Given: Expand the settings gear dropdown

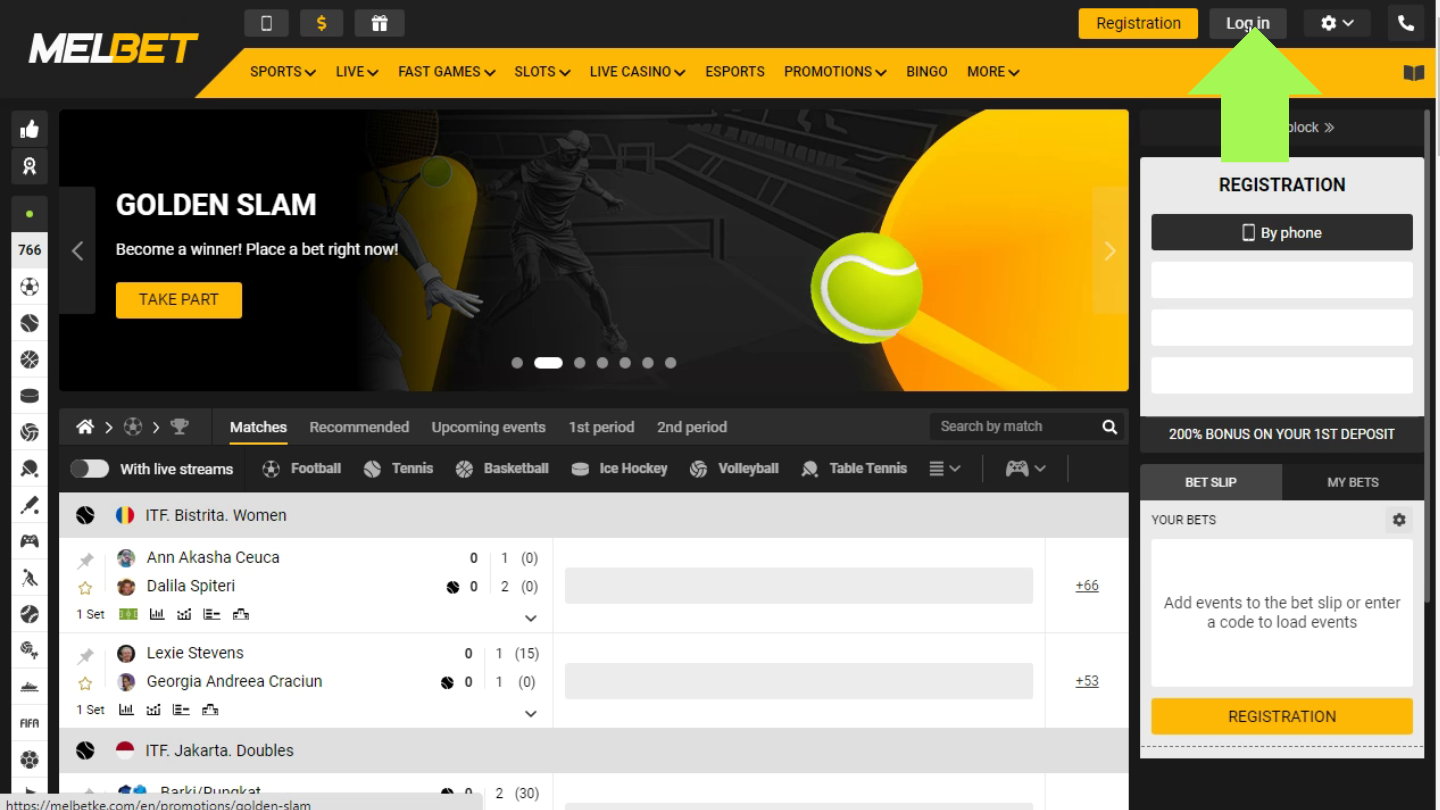Looking at the screenshot, I should tap(1336, 23).
